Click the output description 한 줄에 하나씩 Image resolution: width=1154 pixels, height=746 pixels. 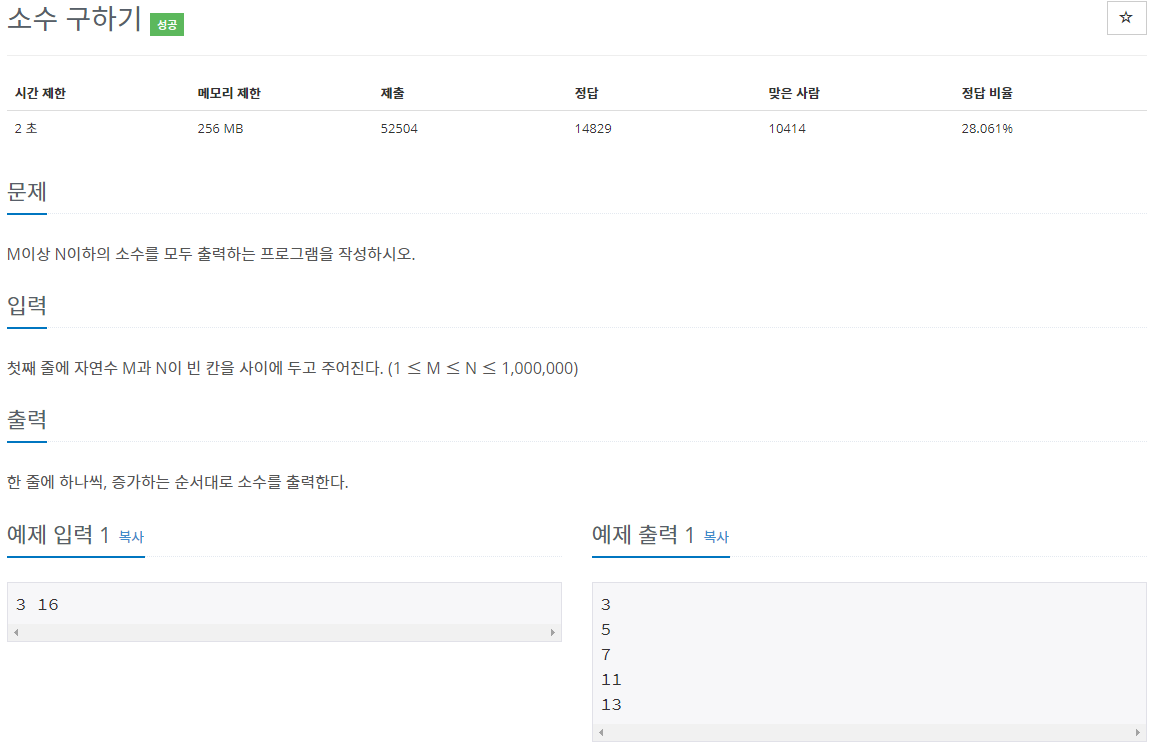[x=177, y=482]
